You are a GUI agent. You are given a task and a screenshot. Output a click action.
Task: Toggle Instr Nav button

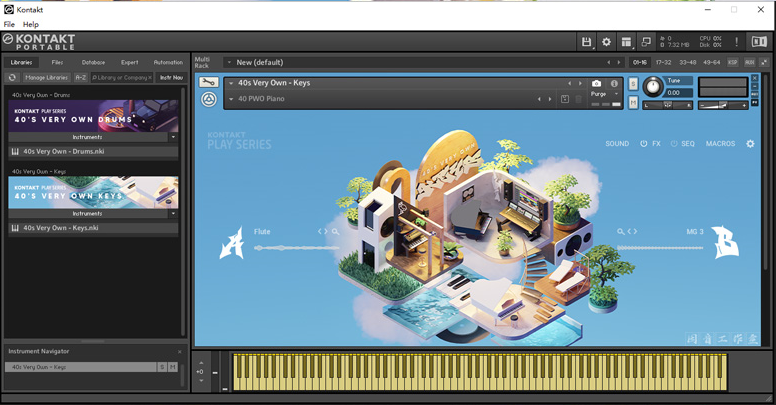171,77
